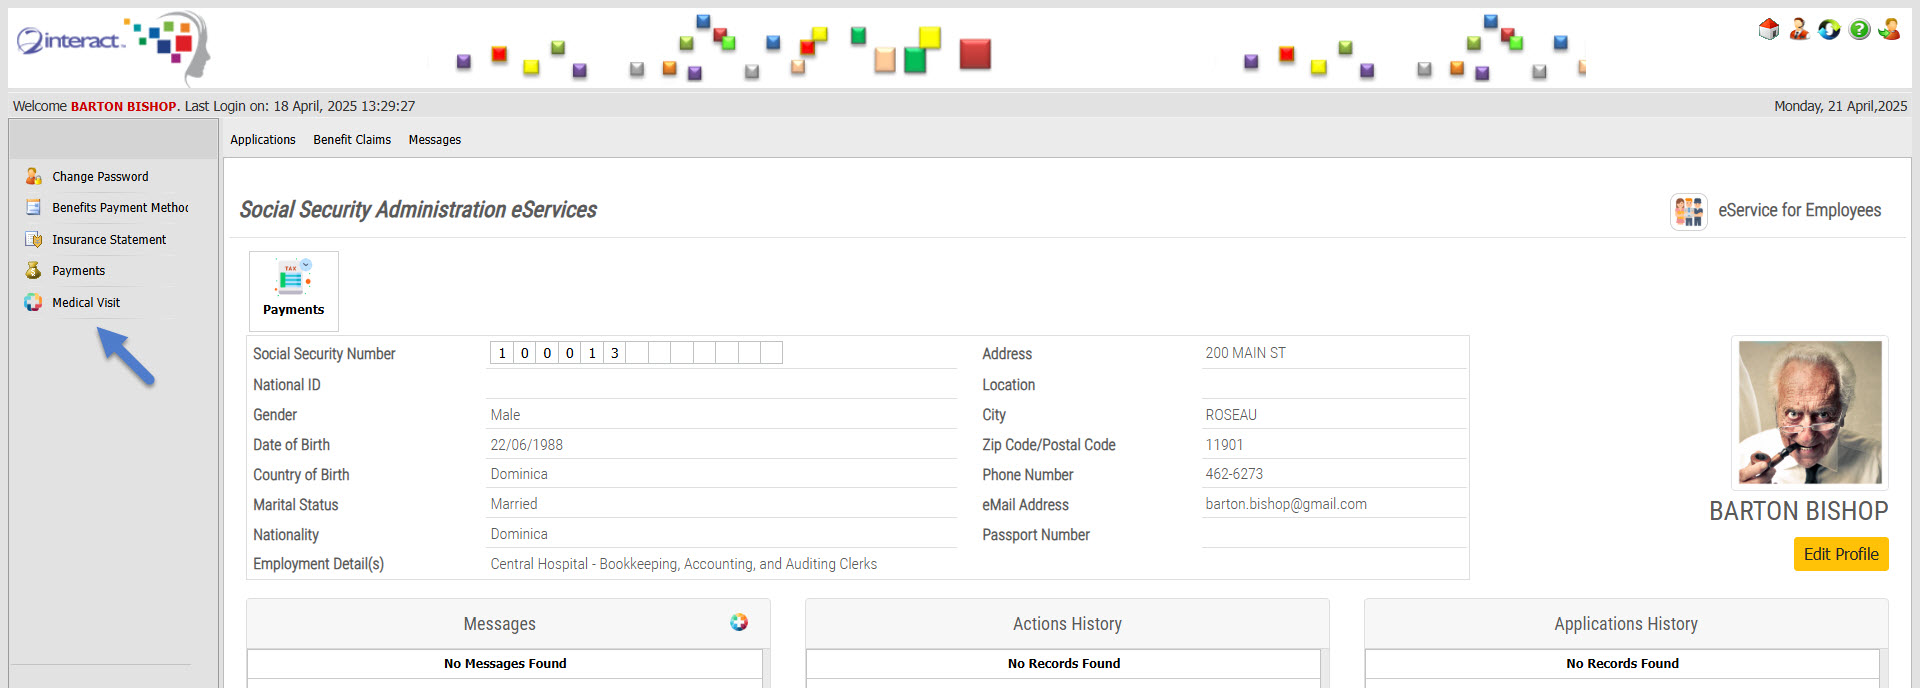Open Change Password in the sidebar
Viewport: 1920px width, 688px height.
pos(100,177)
